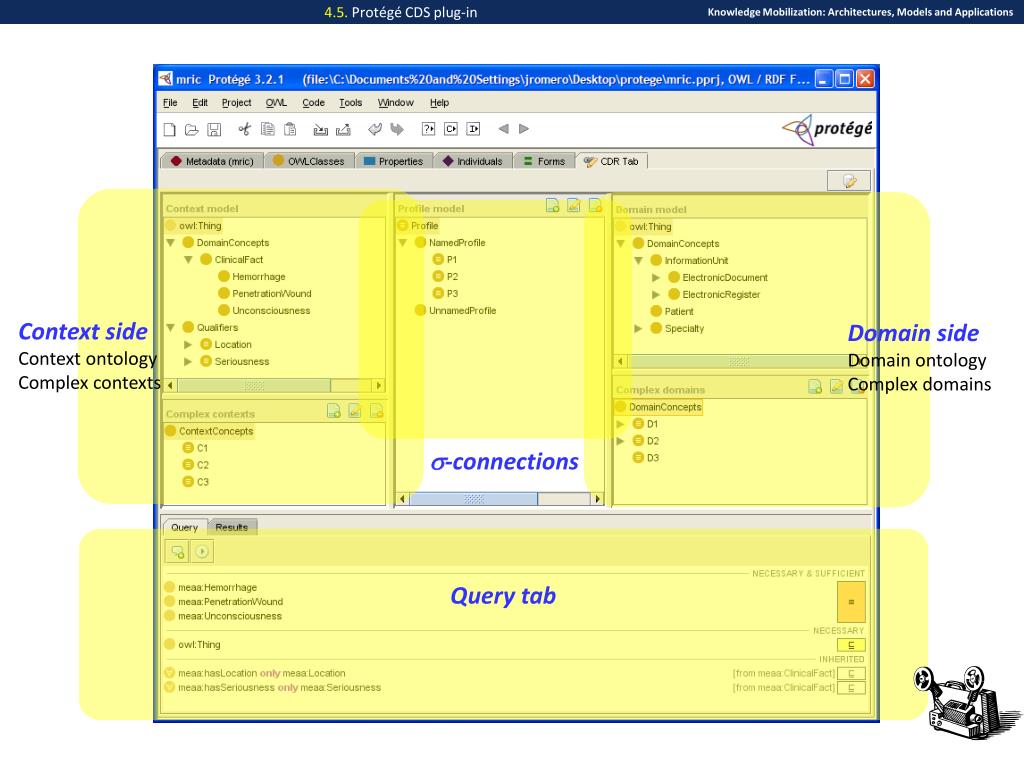Expand the ElectronicDocument node
The width and height of the screenshot is (1024, 768).
point(656,278)
